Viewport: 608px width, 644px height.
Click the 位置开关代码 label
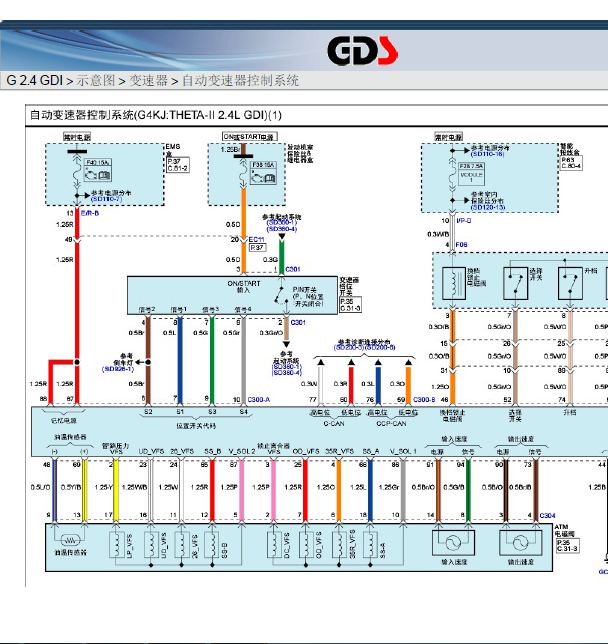[x=196, y=426]
